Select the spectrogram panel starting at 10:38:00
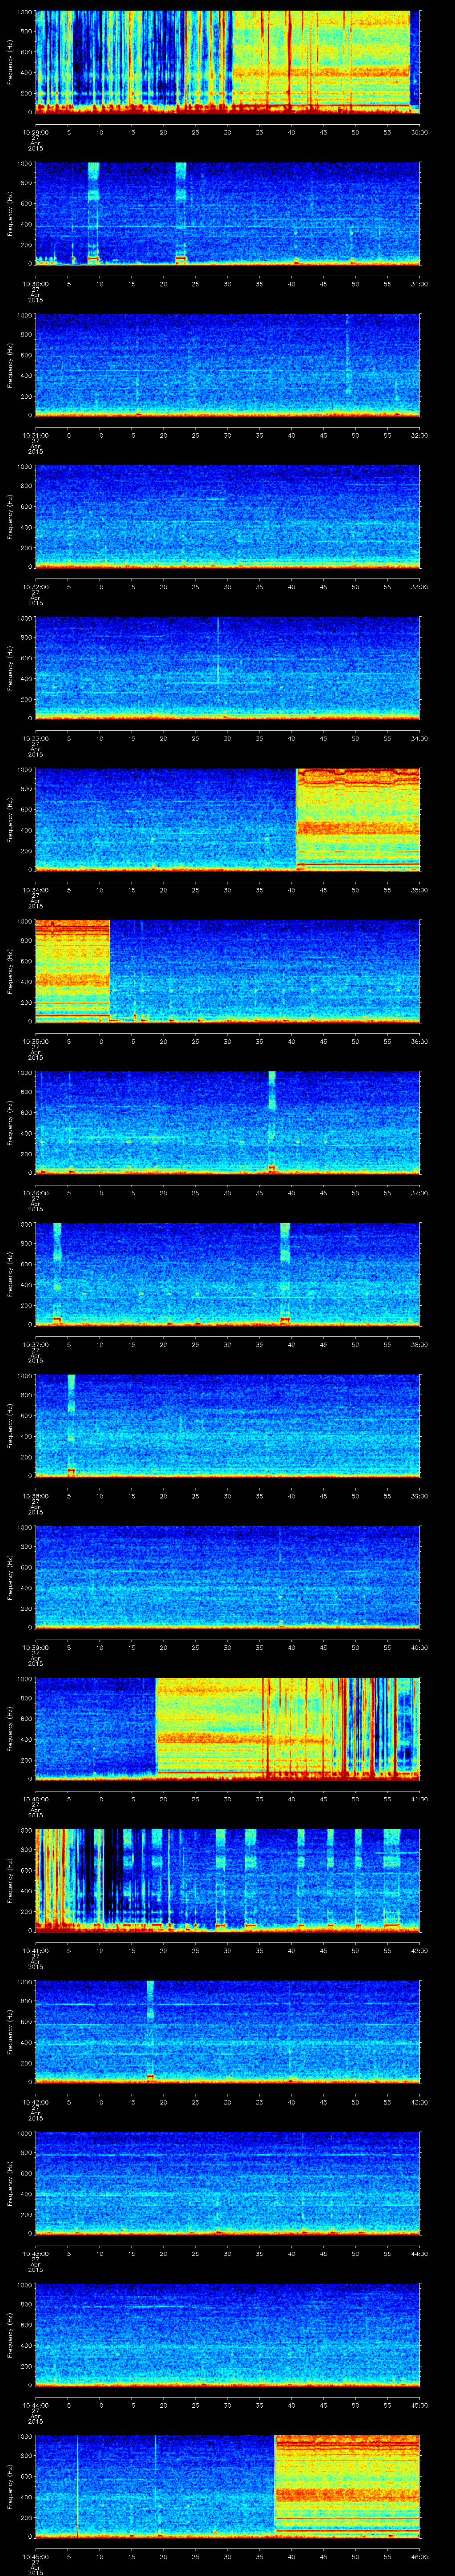The image size is (455, 2576). coord(227,1425)
